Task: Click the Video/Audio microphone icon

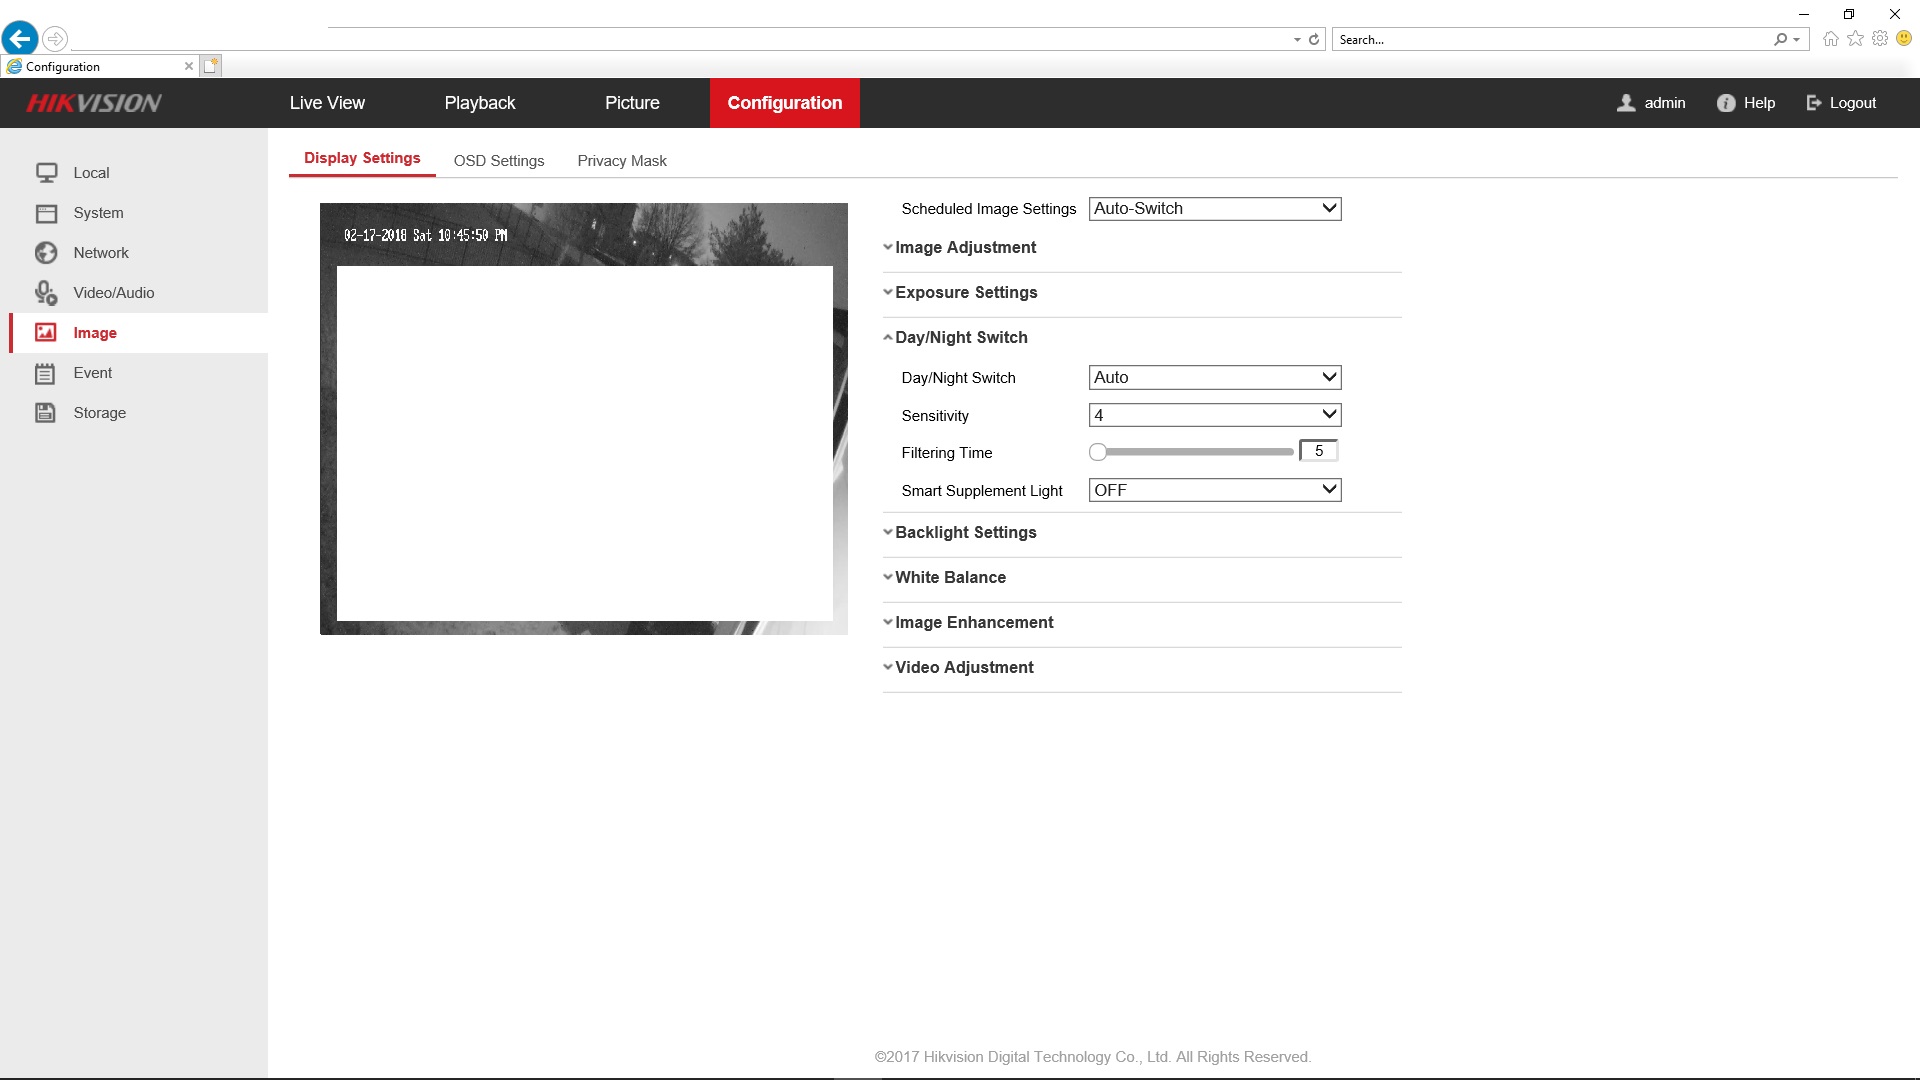Action: tap(46, 293)
